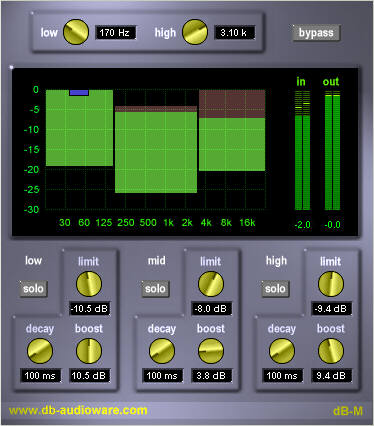
Task: Click the high band limit knob
Action: pos(331,284)
